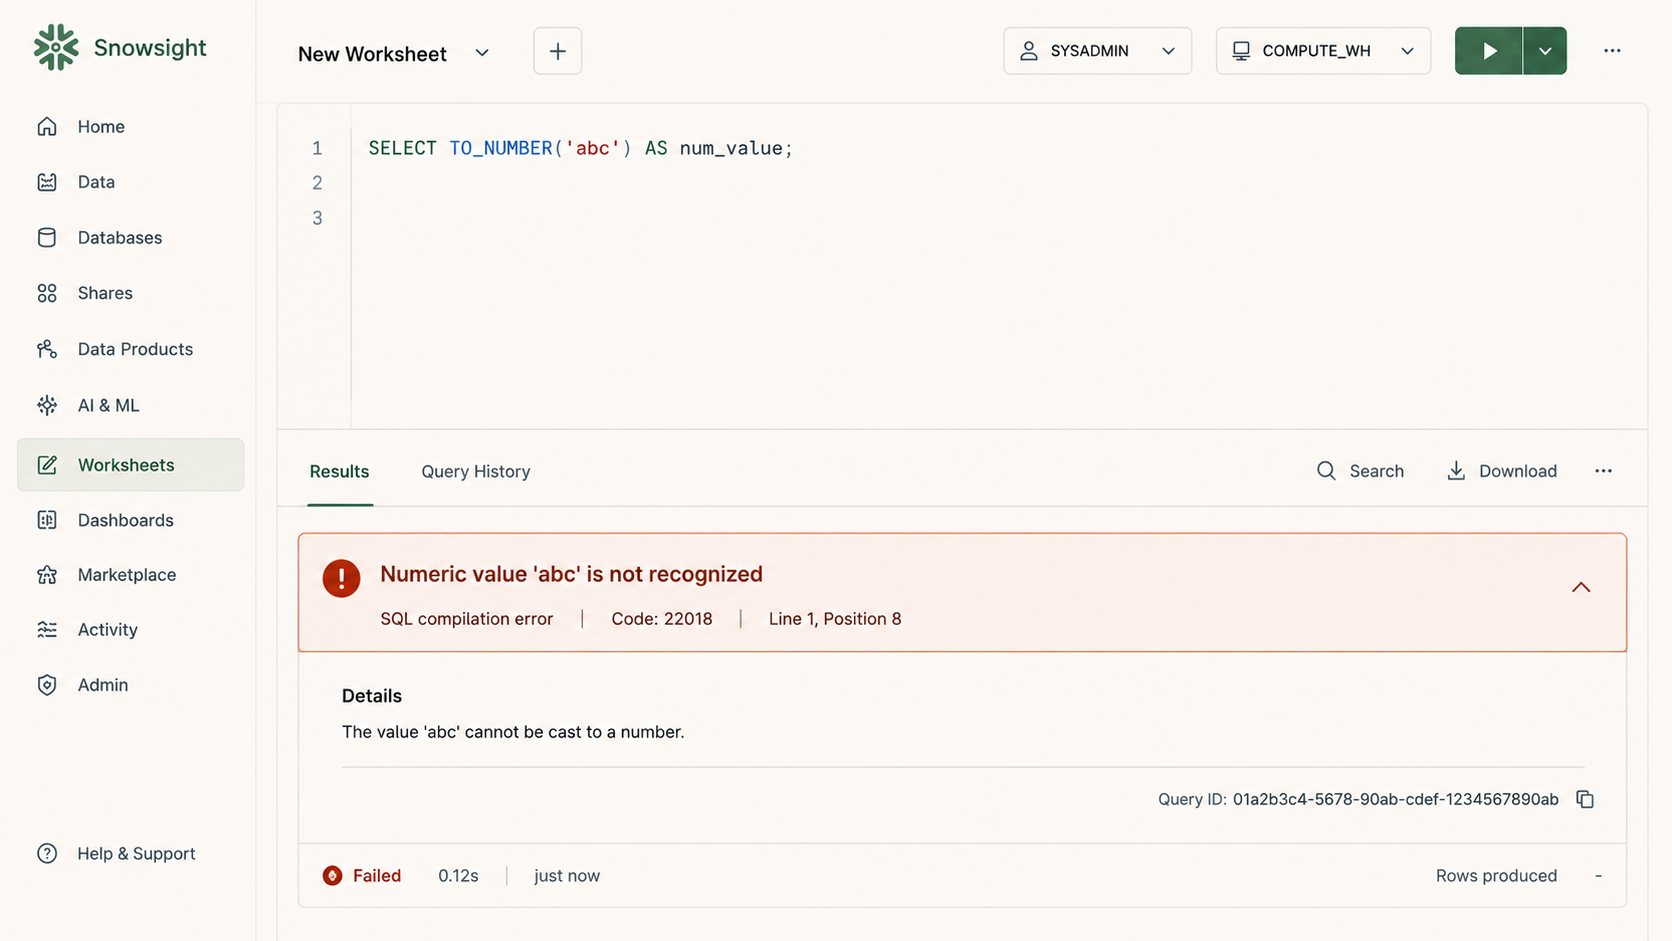Click the 'Details' heading
The height and width of the screenshot is (941, 1672).
click(x=372, y=696)
